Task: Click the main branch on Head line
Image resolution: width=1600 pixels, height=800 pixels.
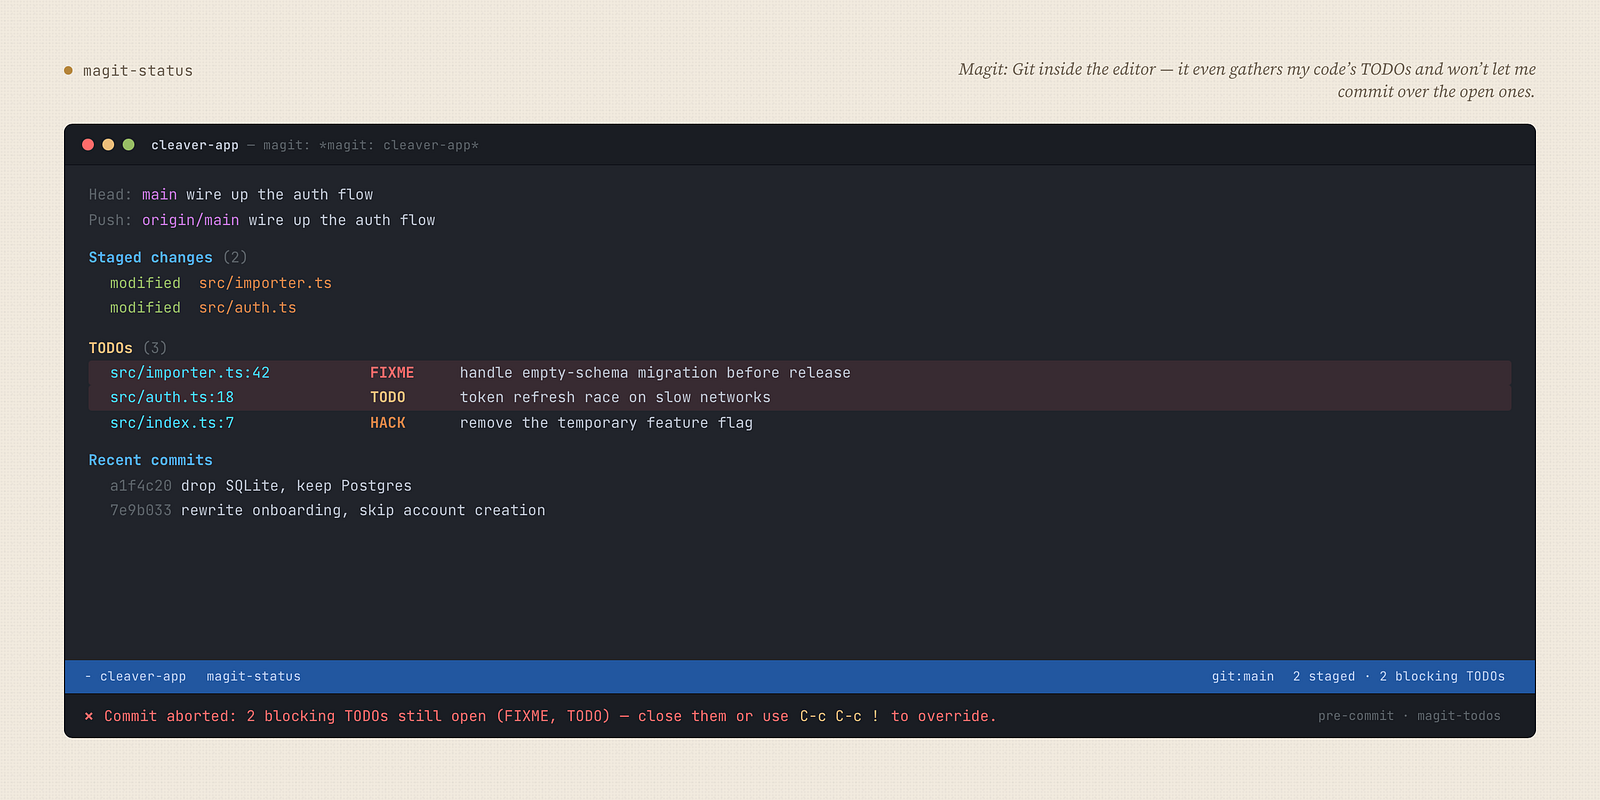Action: [159, 195]
